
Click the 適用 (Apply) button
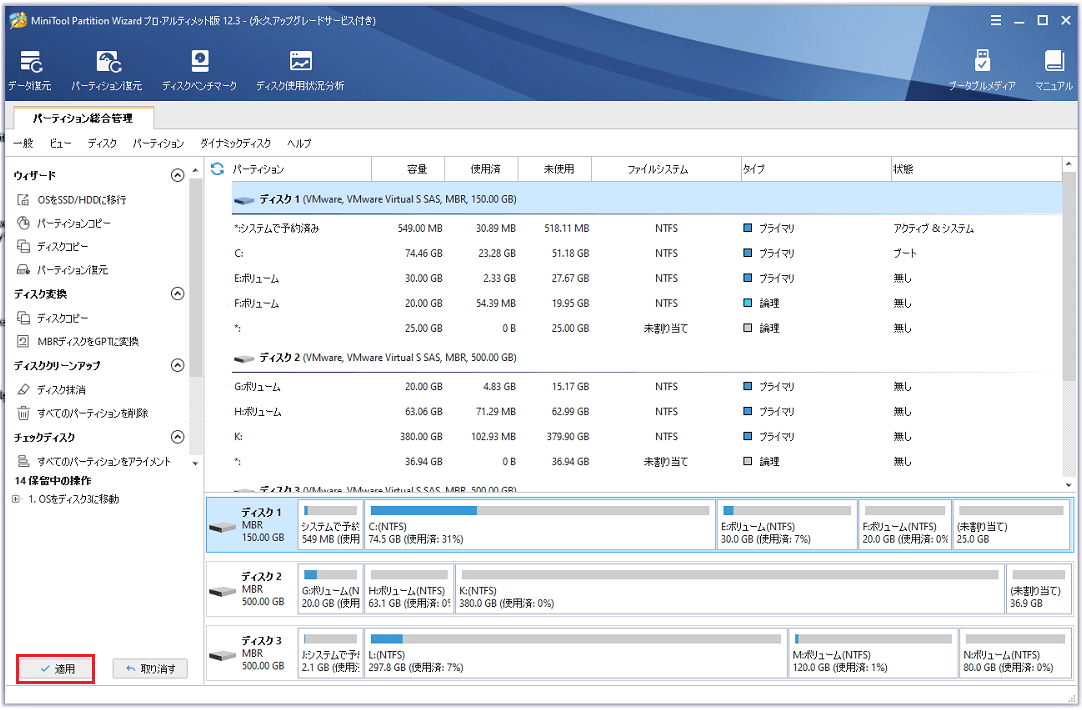56,668
